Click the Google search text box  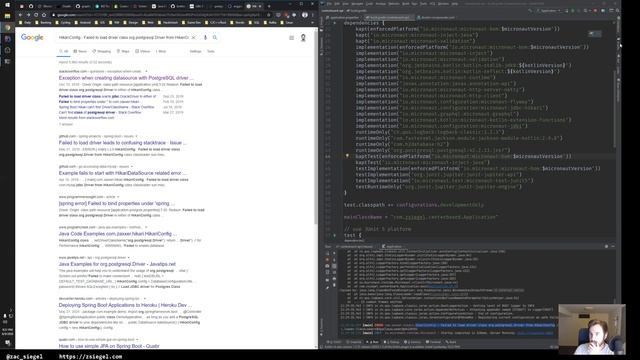[x=124, y=38]
